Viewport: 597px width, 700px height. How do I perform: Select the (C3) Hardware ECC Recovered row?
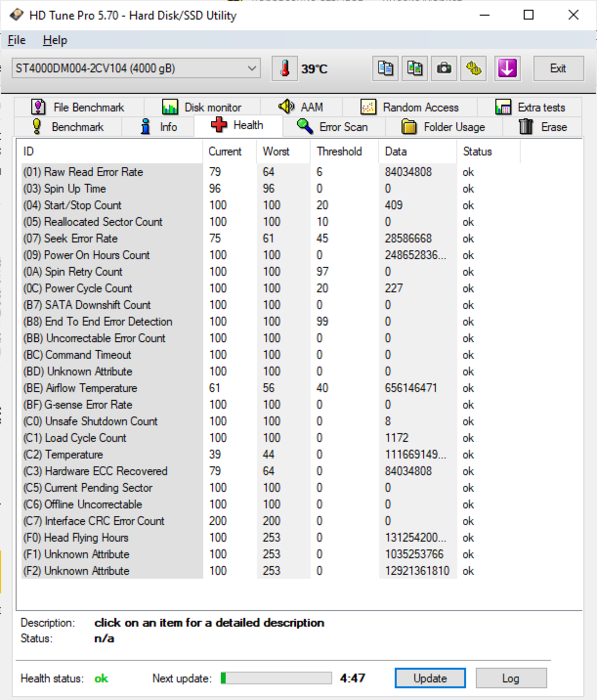click(271, 471)
